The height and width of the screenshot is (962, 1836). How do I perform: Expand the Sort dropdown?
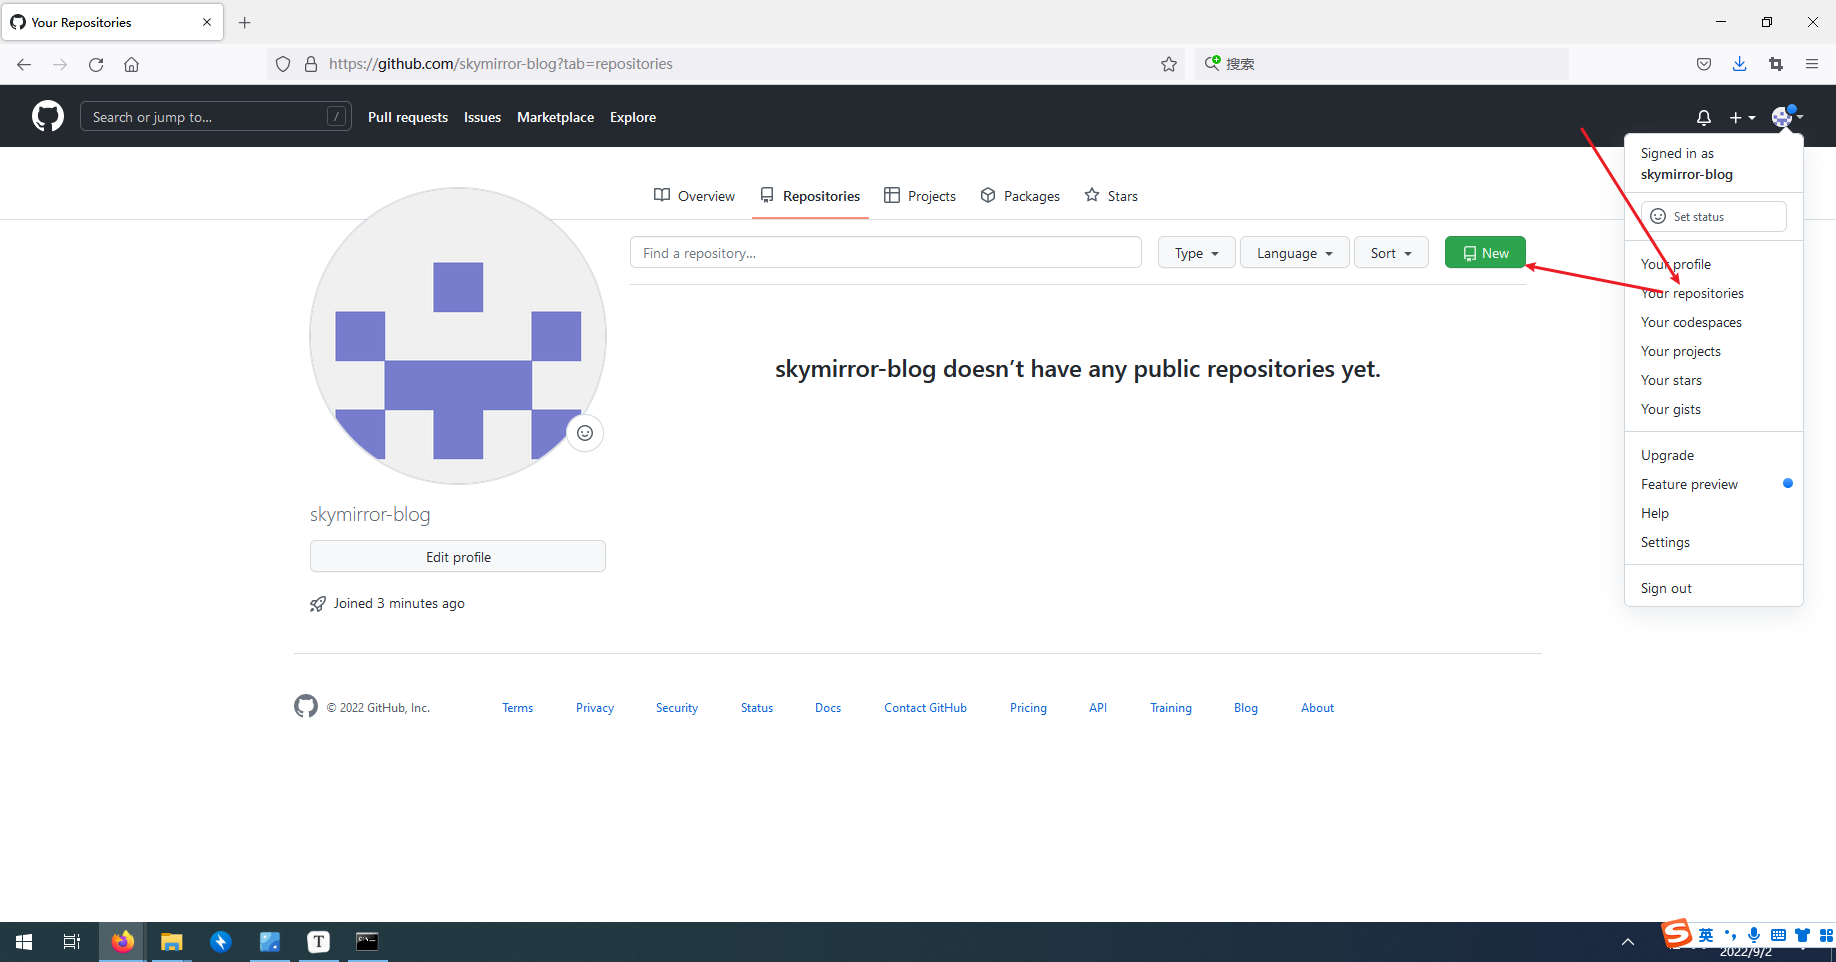pyautogui.click(x=1392, y=253)
